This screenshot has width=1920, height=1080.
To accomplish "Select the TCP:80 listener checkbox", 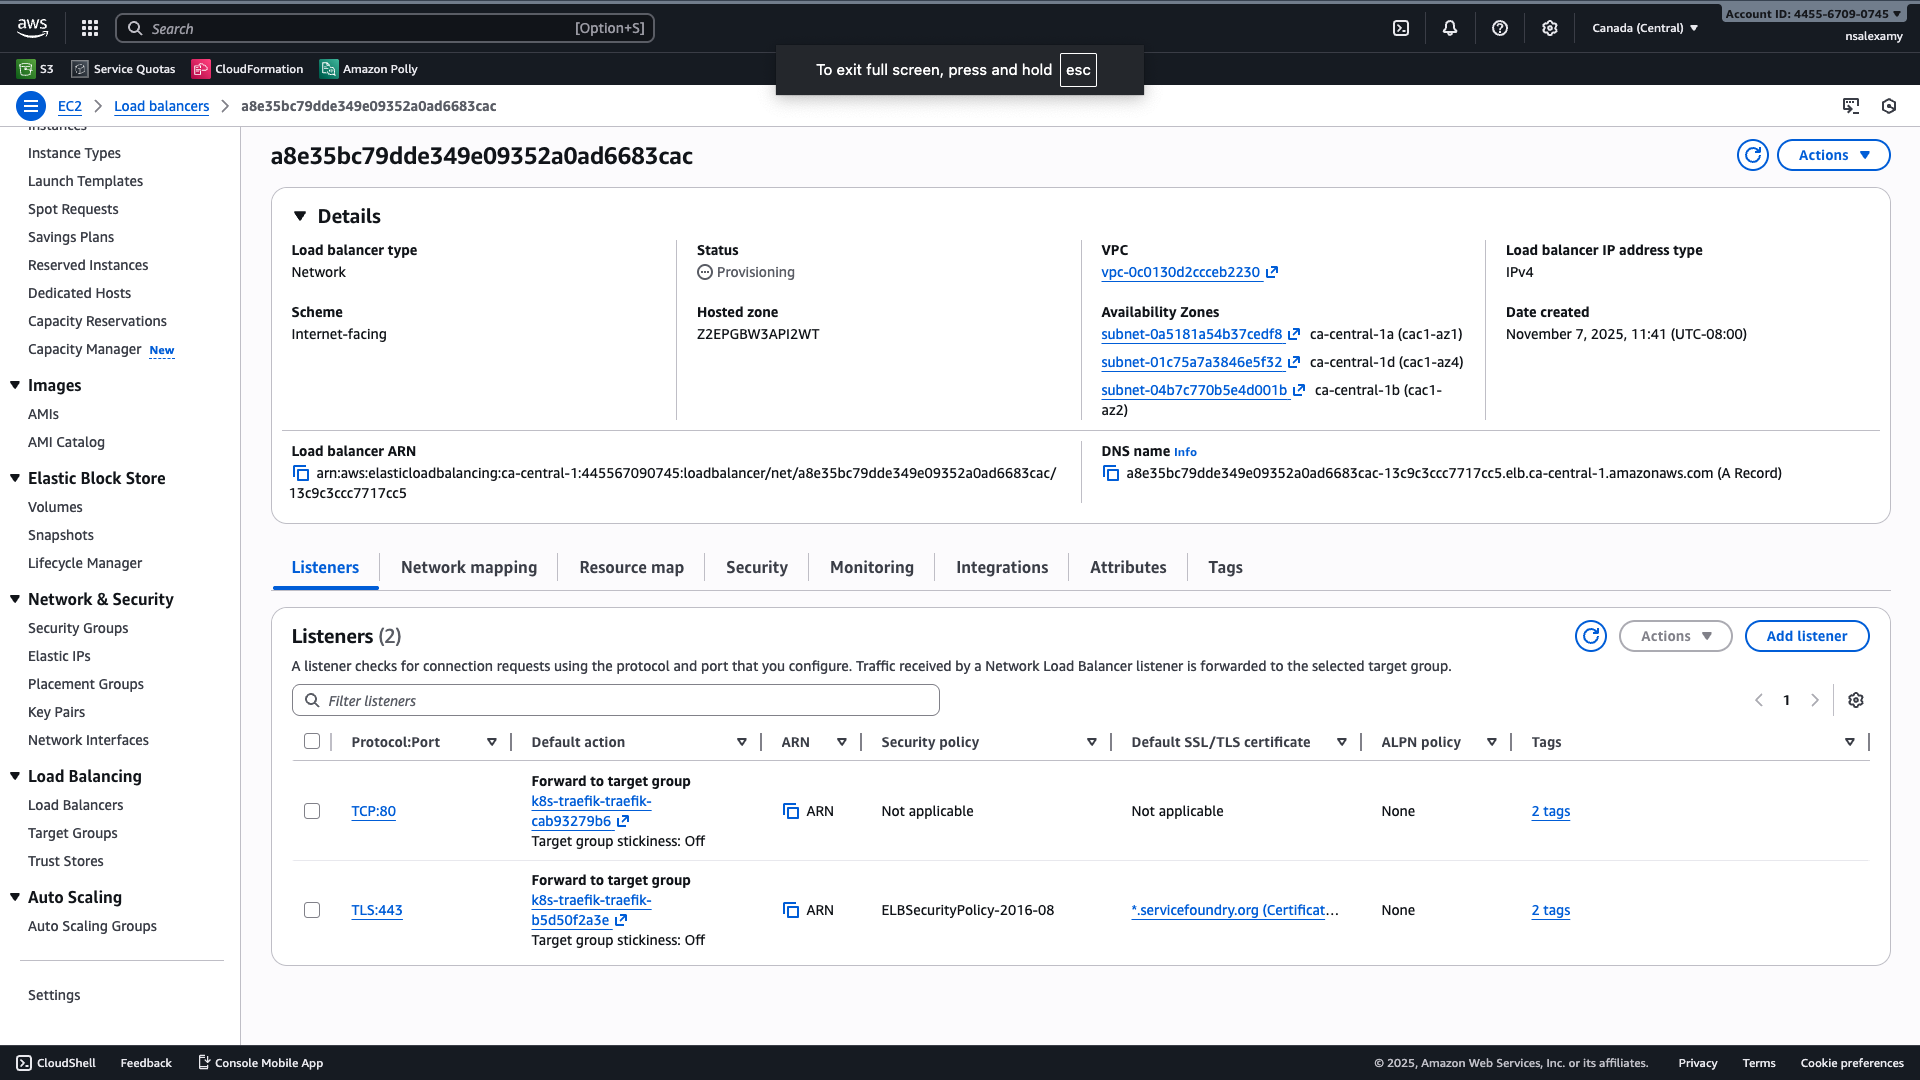I will tap(312, 811).
